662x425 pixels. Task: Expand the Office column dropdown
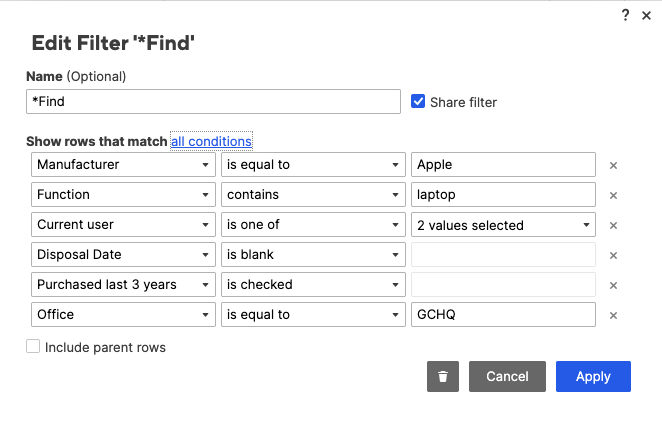click(123, 315)
